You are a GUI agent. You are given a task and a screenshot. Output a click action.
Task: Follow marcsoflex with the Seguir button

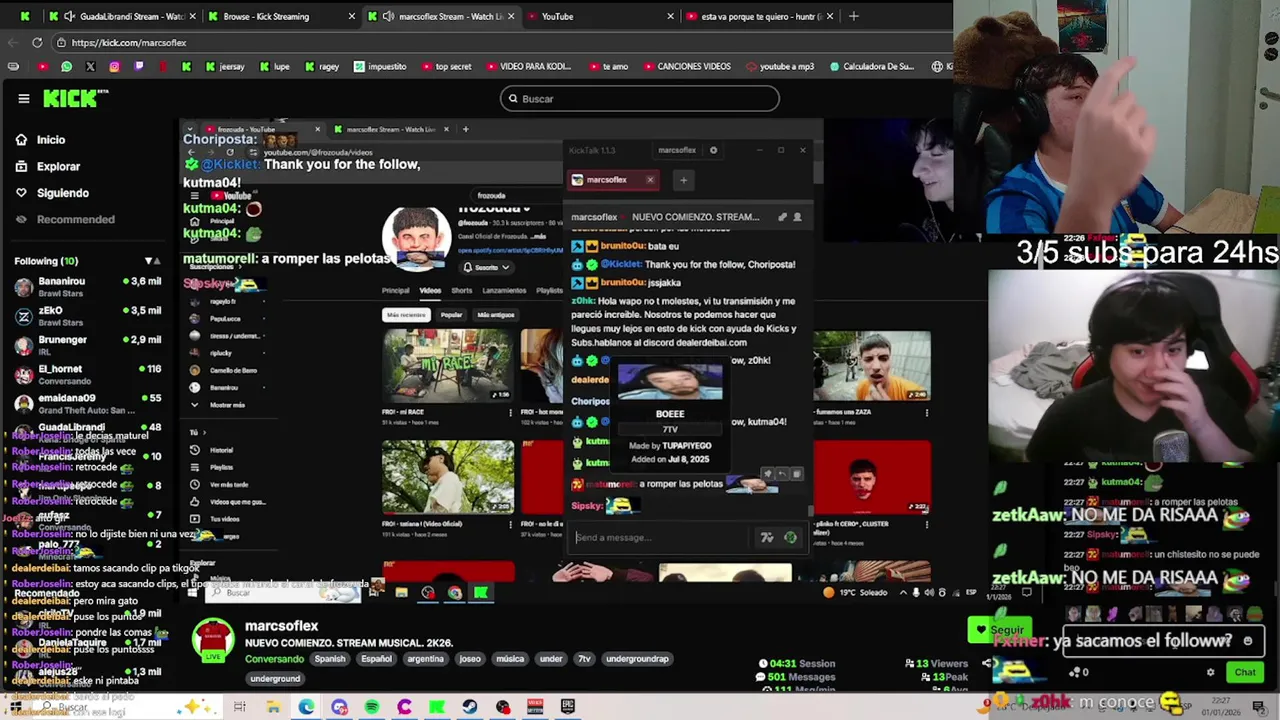(999, 630)
